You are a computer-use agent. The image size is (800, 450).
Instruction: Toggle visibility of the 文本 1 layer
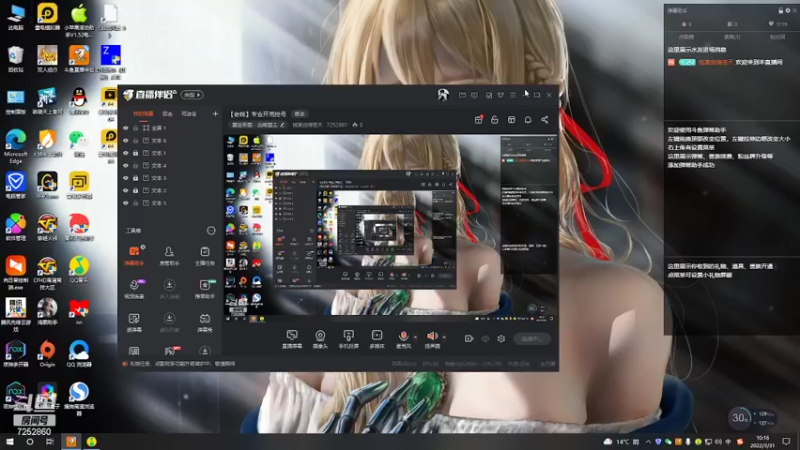pos(126,153)
